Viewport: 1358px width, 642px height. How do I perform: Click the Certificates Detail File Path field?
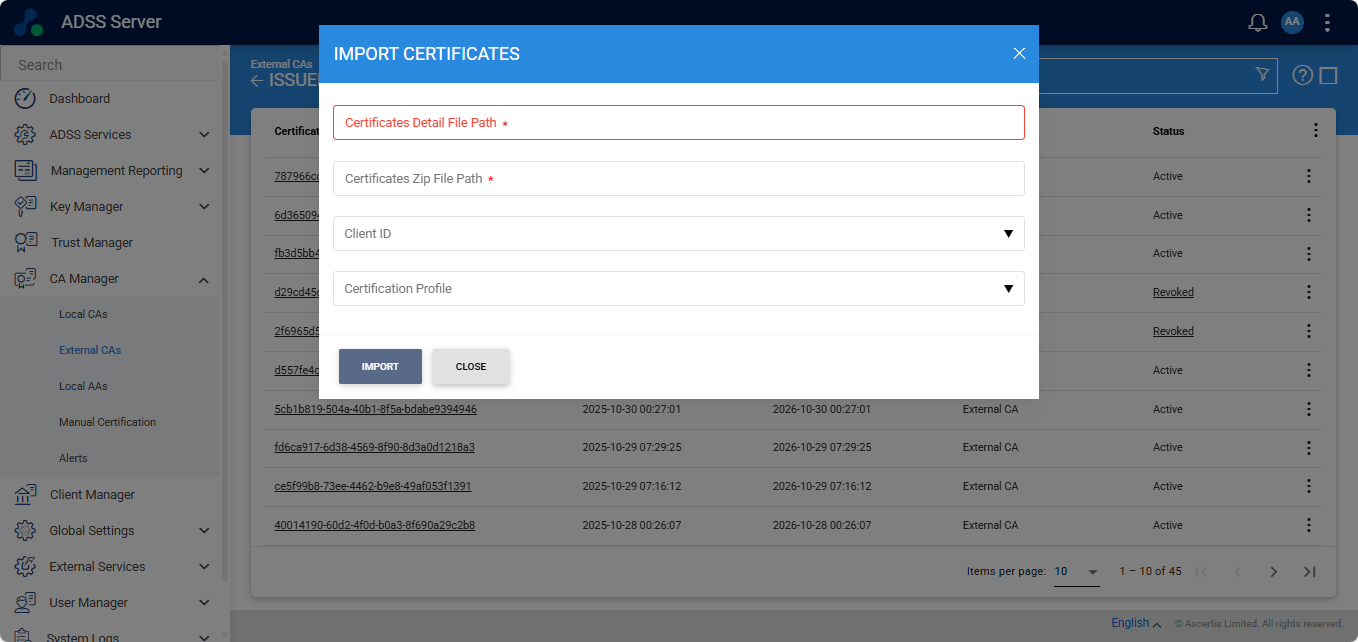(678, 122)
